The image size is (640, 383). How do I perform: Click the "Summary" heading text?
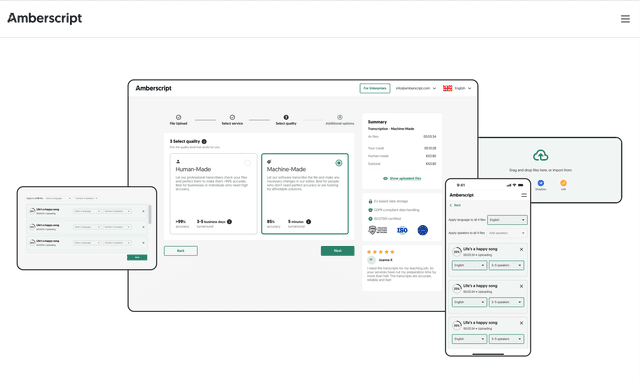pyautogui.click(x=378, y=122)
